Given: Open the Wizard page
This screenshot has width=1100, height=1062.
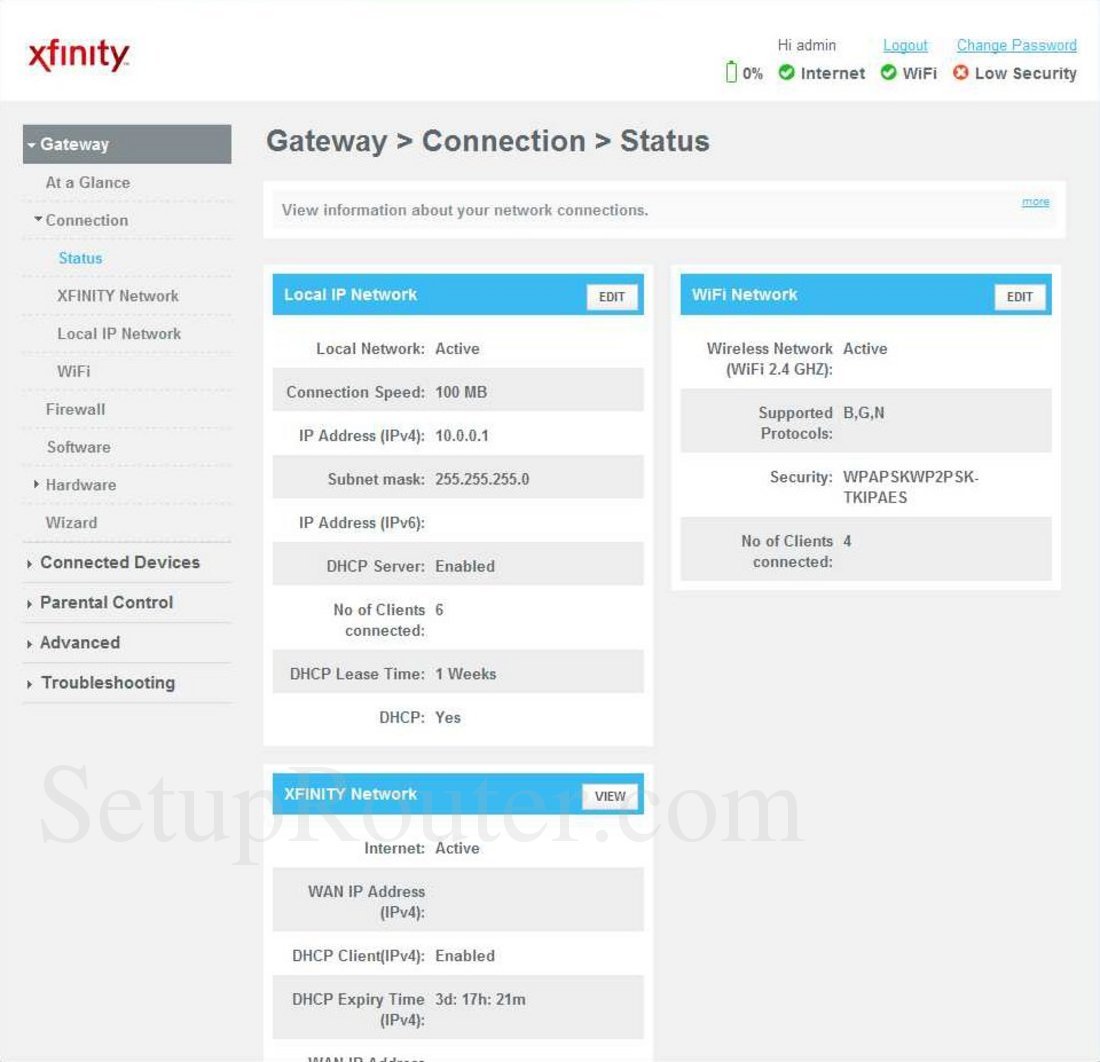Looking at the screenshot, I should (x=70, y=523).
